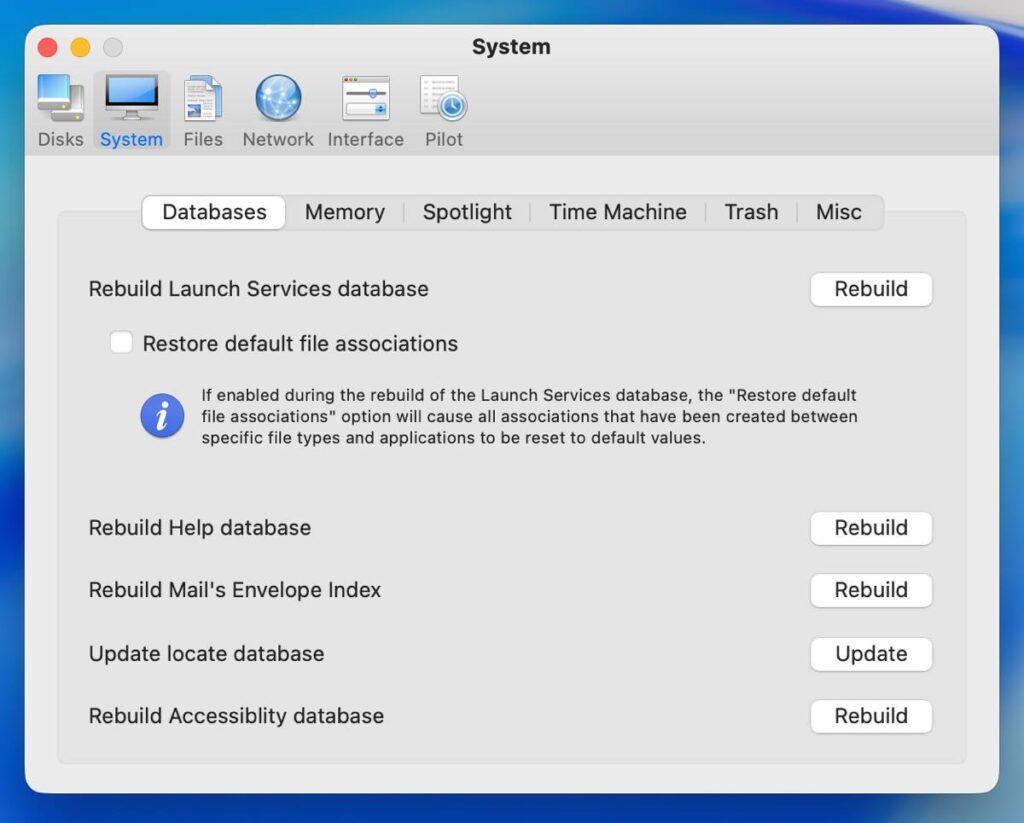
Task: Select the Databases tab
Action: pyautogui.click(x=214, y=212)
